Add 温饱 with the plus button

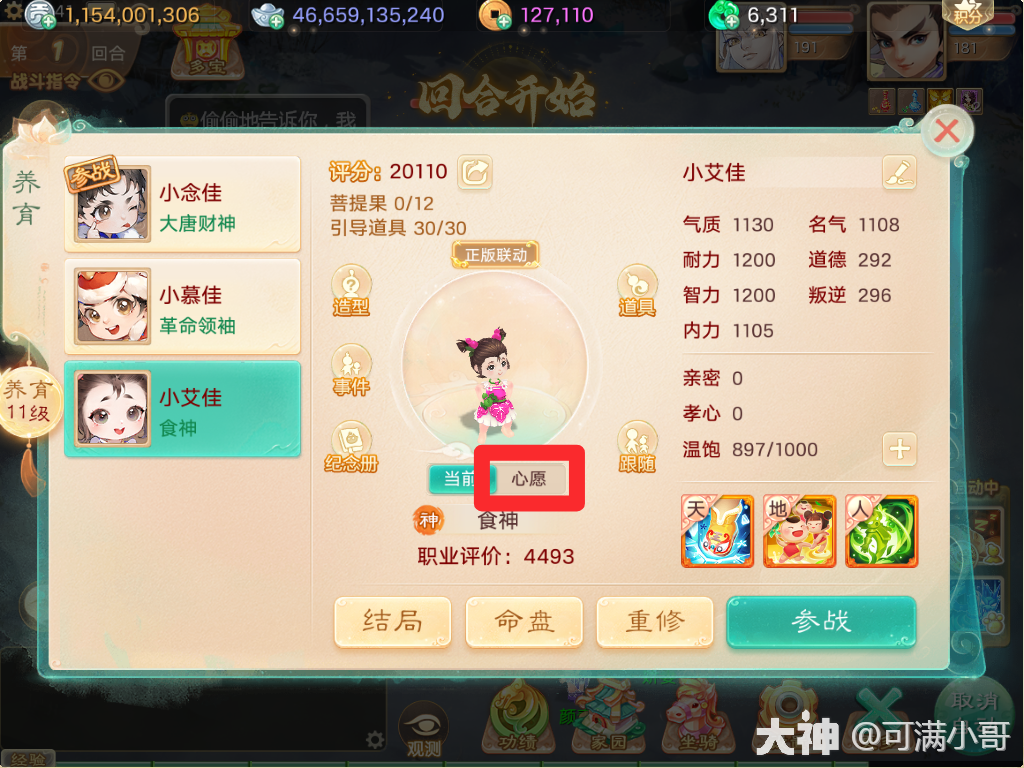(899, 449)
